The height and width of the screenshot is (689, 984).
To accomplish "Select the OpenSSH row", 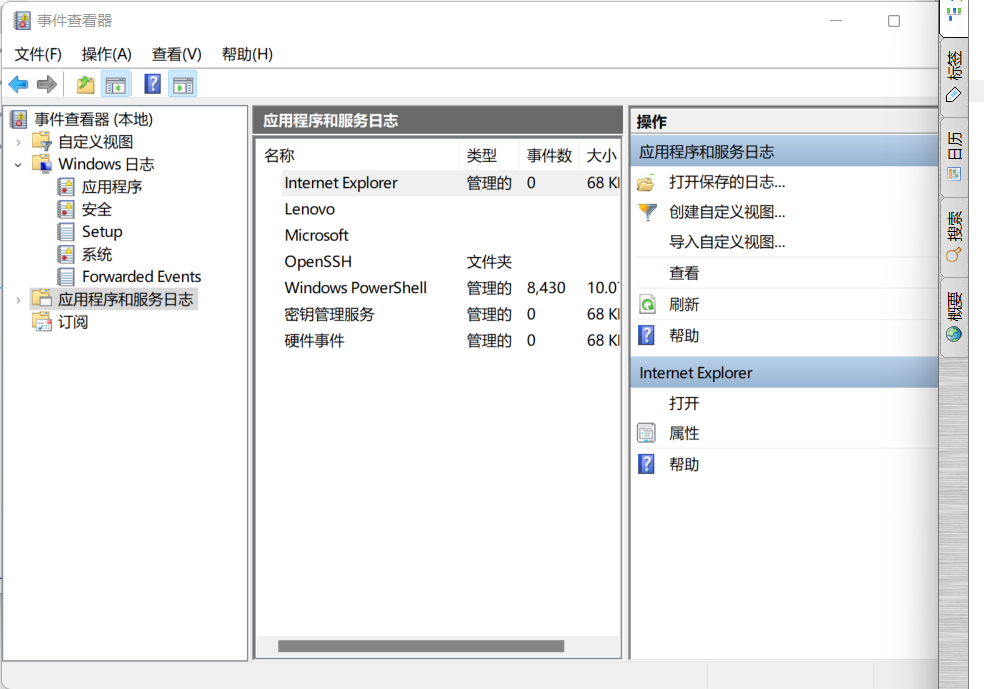I will (x=451, y=262).
